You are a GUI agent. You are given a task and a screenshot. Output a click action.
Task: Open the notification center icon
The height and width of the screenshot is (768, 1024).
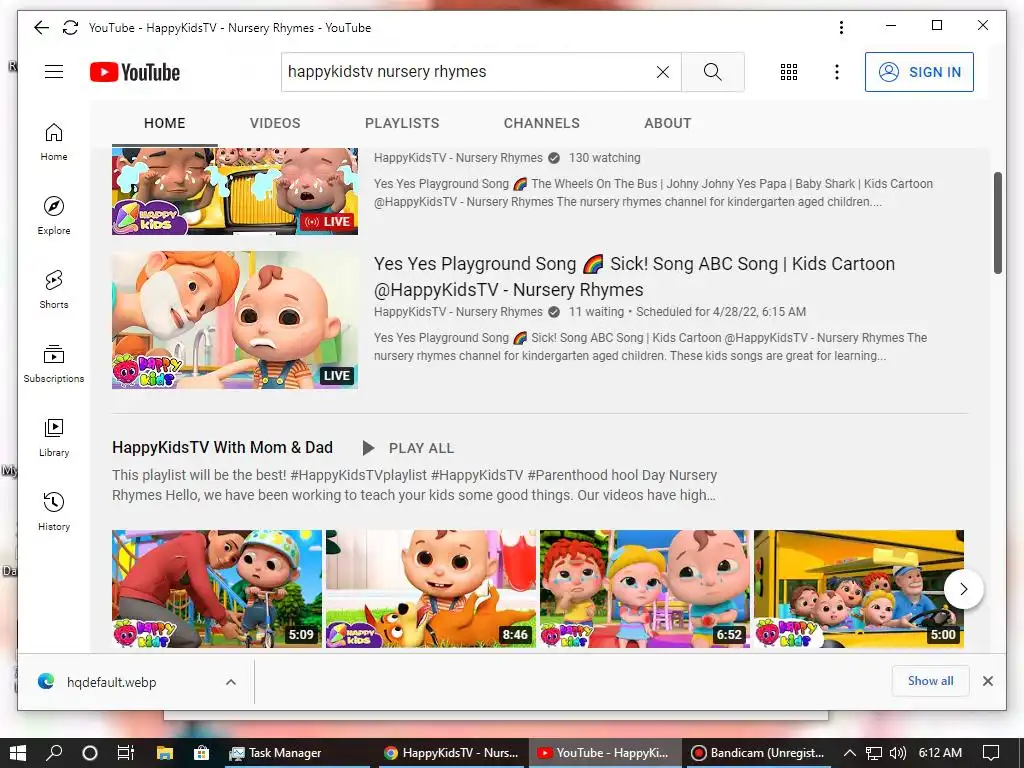coord(991,753)
